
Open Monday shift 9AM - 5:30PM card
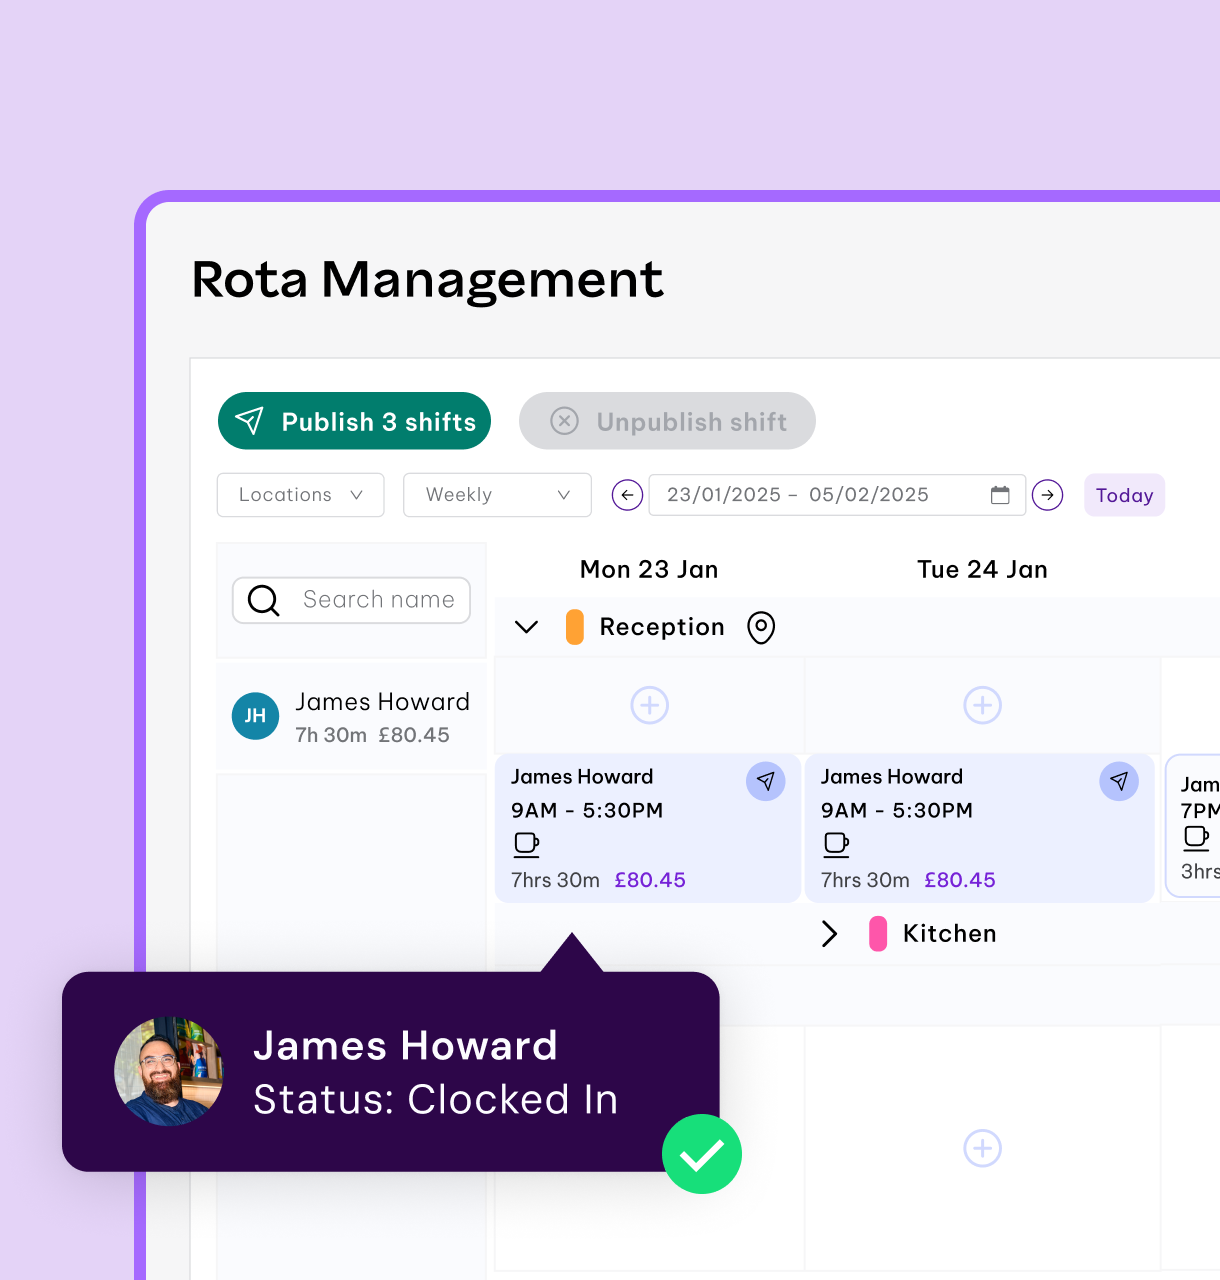tap(648, 828)
